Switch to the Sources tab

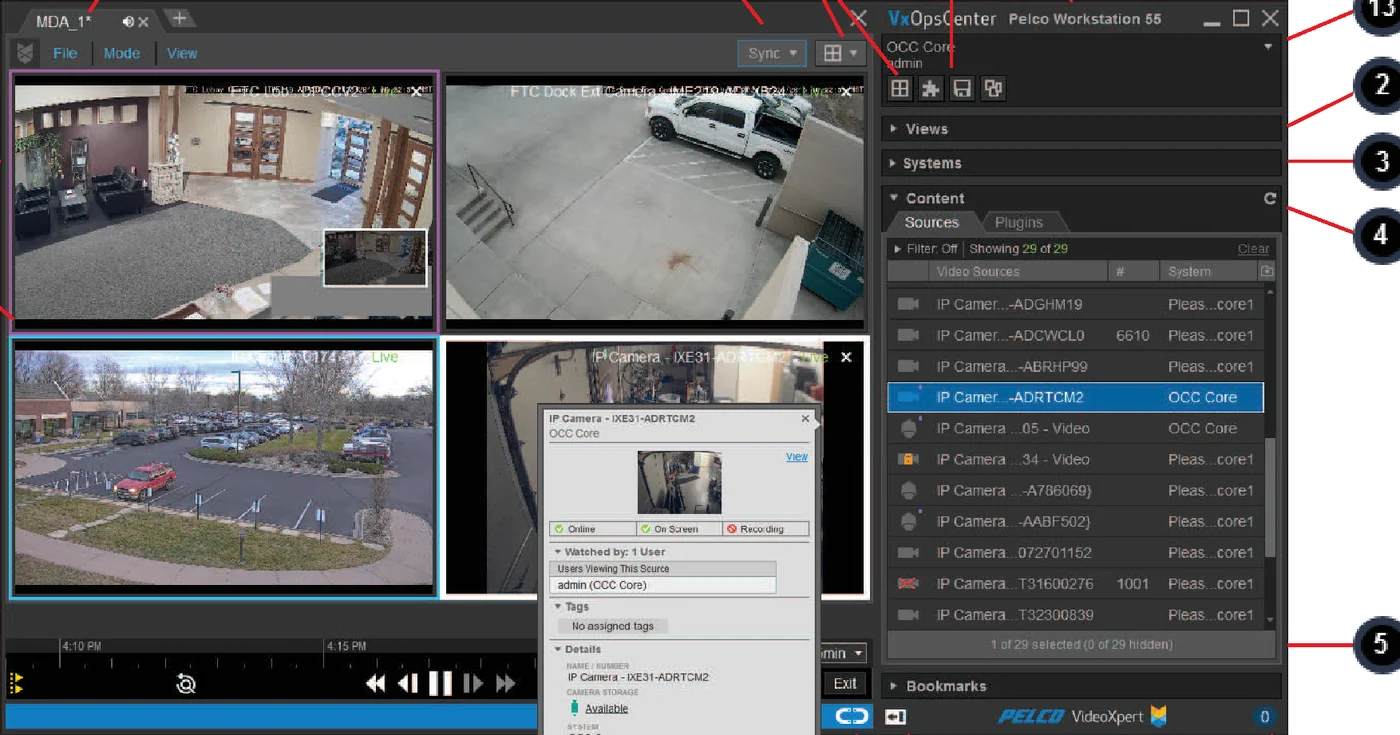931,223
